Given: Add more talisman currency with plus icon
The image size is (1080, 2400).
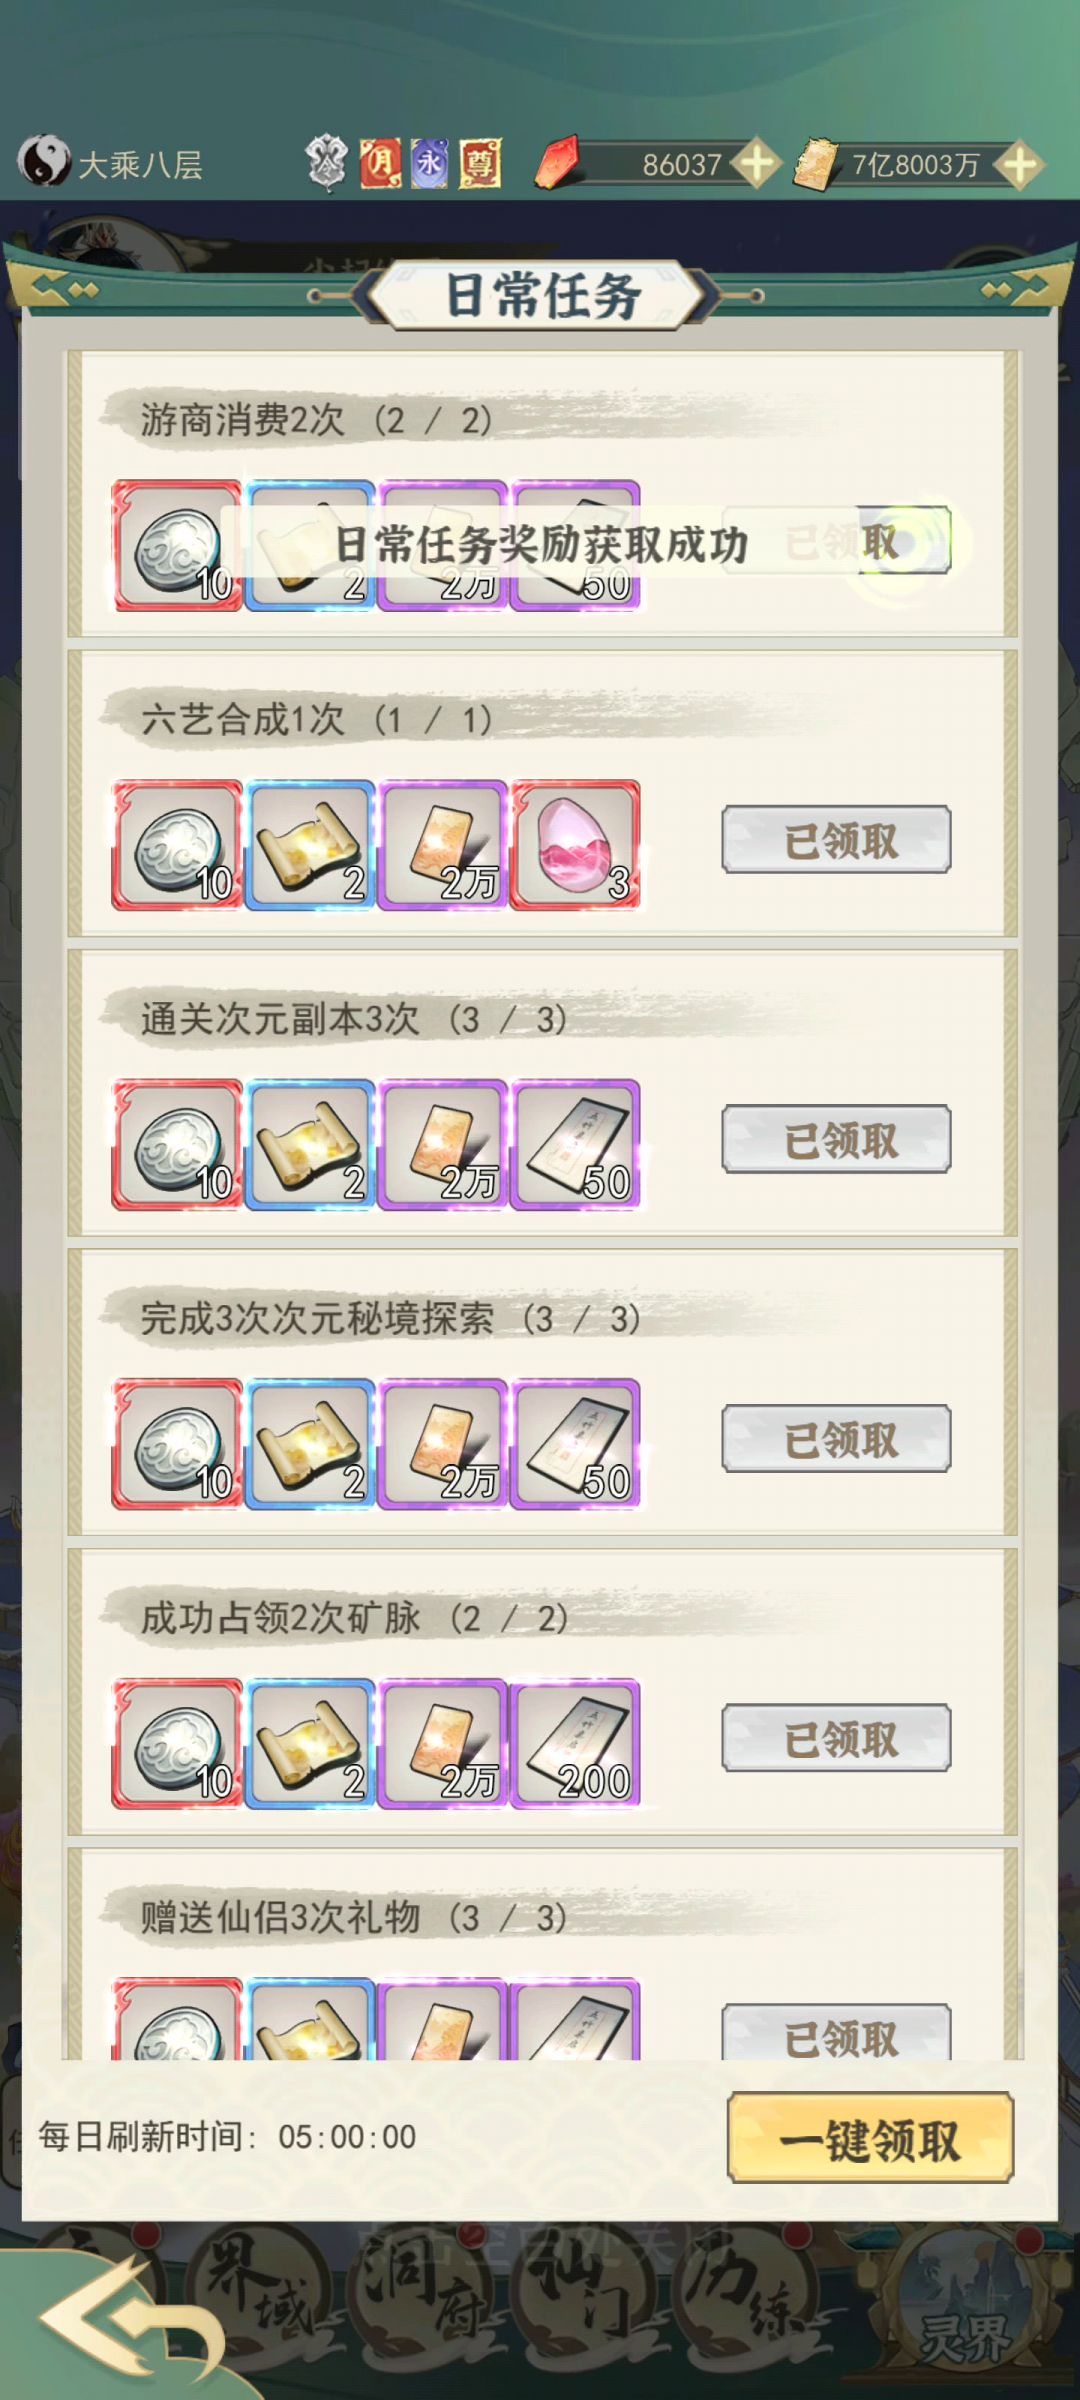Looking at the screenshot, I should pos(1019,164).
